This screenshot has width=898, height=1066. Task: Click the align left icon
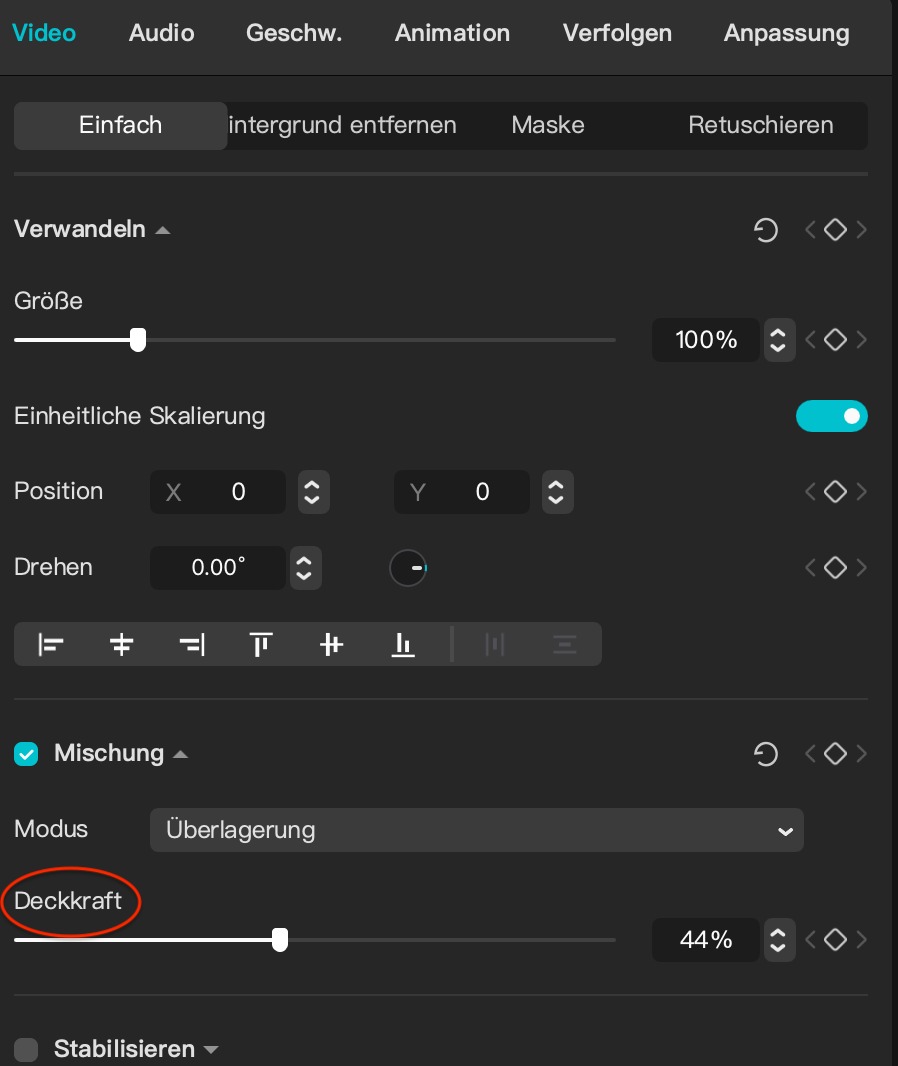tap(51, 644)
